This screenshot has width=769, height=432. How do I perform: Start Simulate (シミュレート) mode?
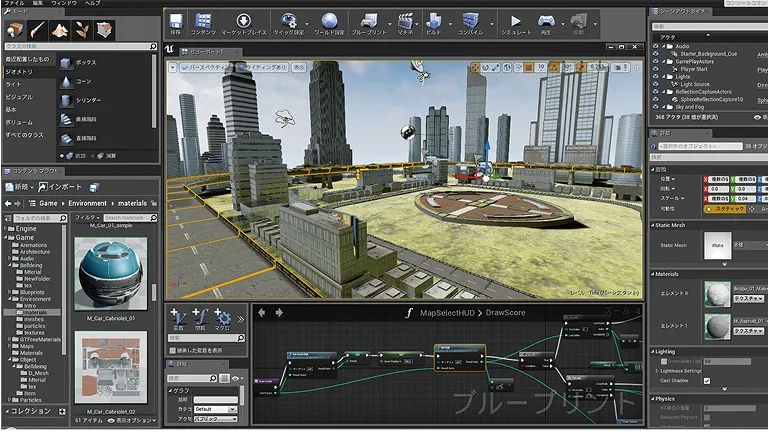pos(515,21)
